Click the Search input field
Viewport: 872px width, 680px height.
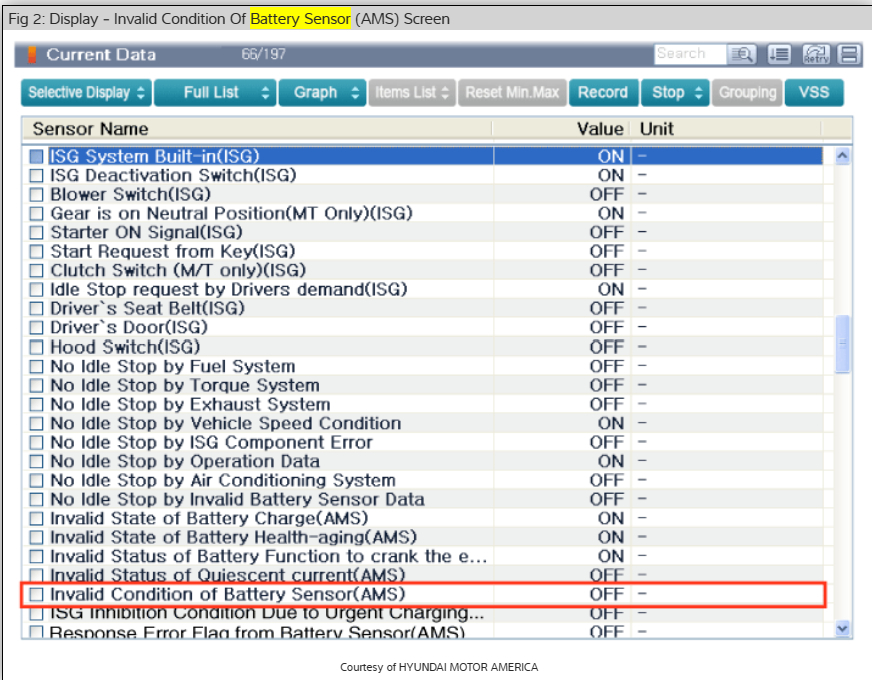(x=690, y=54)
